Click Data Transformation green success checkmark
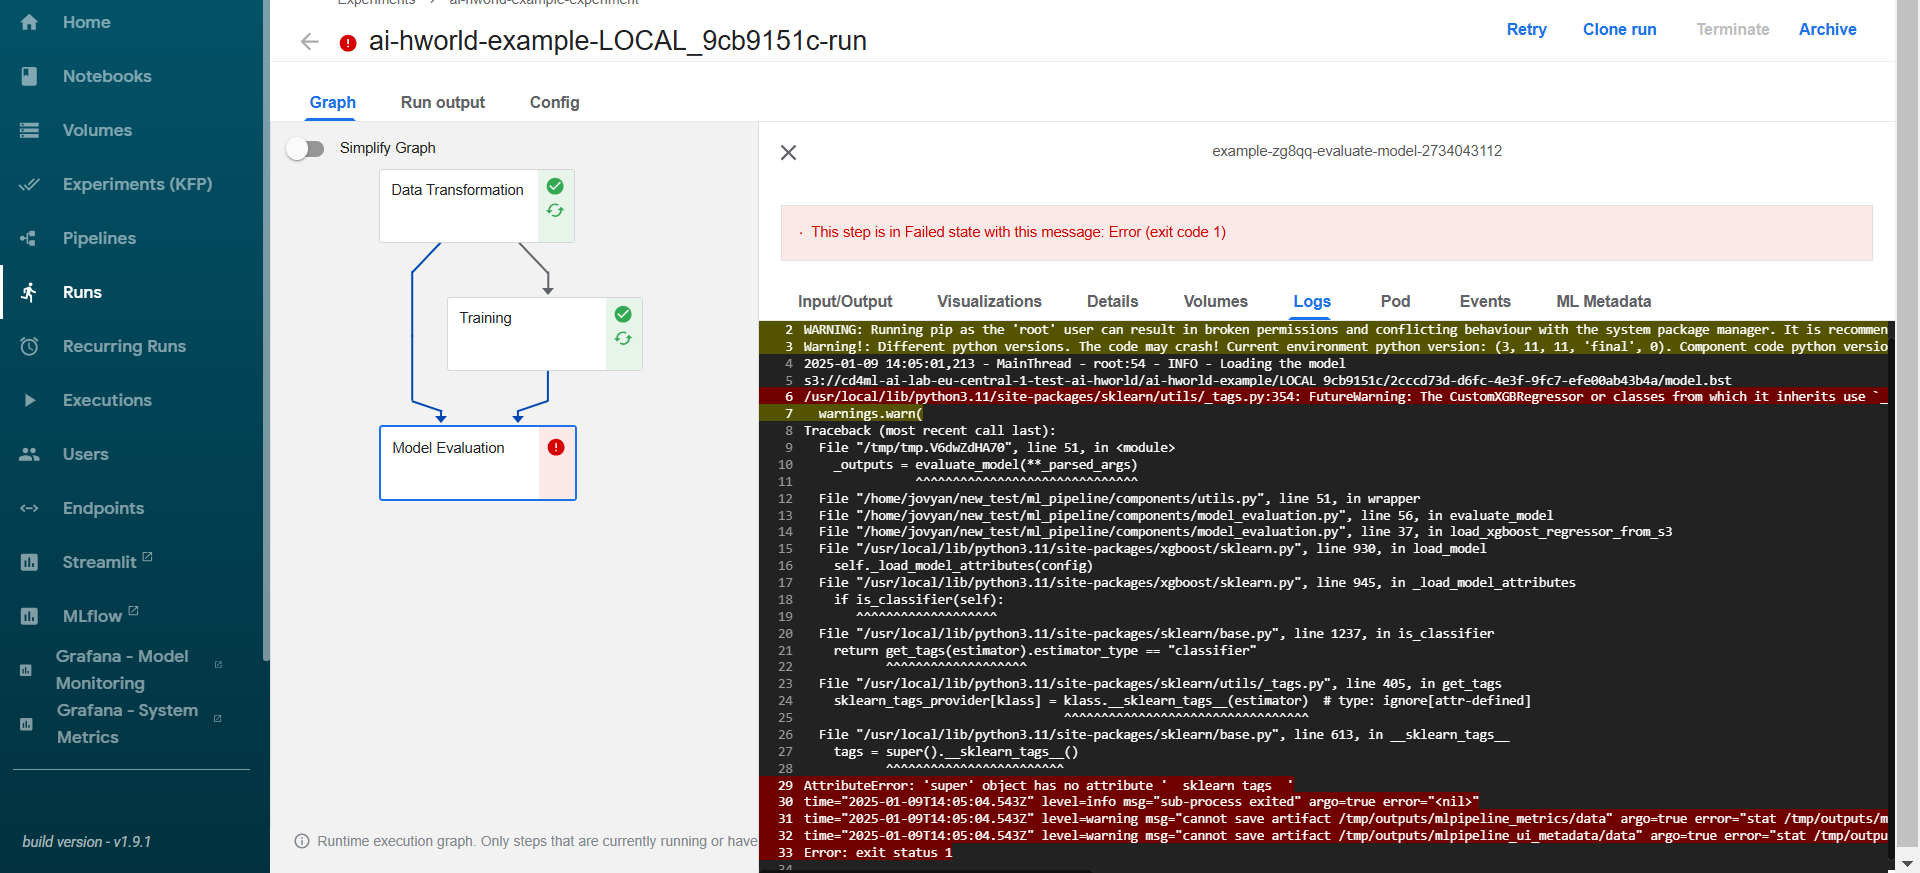 click(x=555, y=186)
